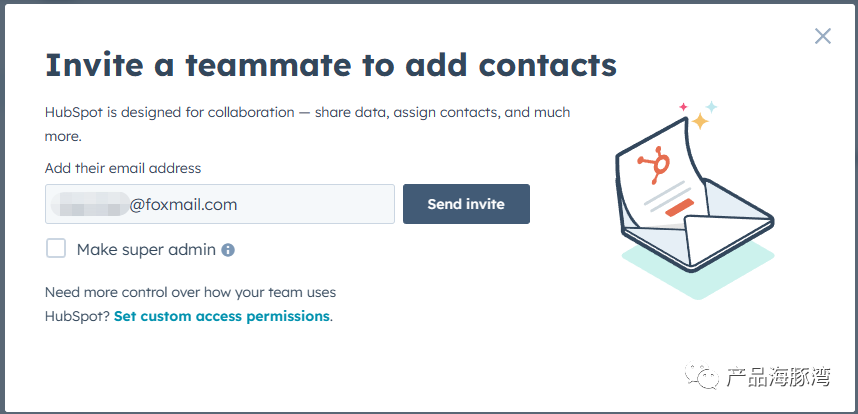Click the orange bar on the letter
The width and height of the screenshot is (858, 414).
(x=672, y=208)
